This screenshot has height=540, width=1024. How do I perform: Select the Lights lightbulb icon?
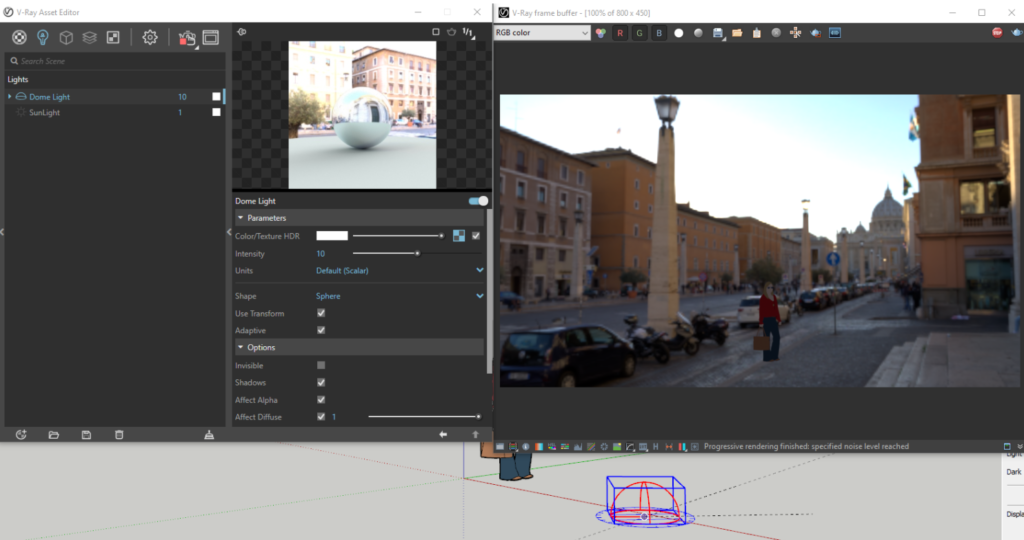[x=42, y=37]
